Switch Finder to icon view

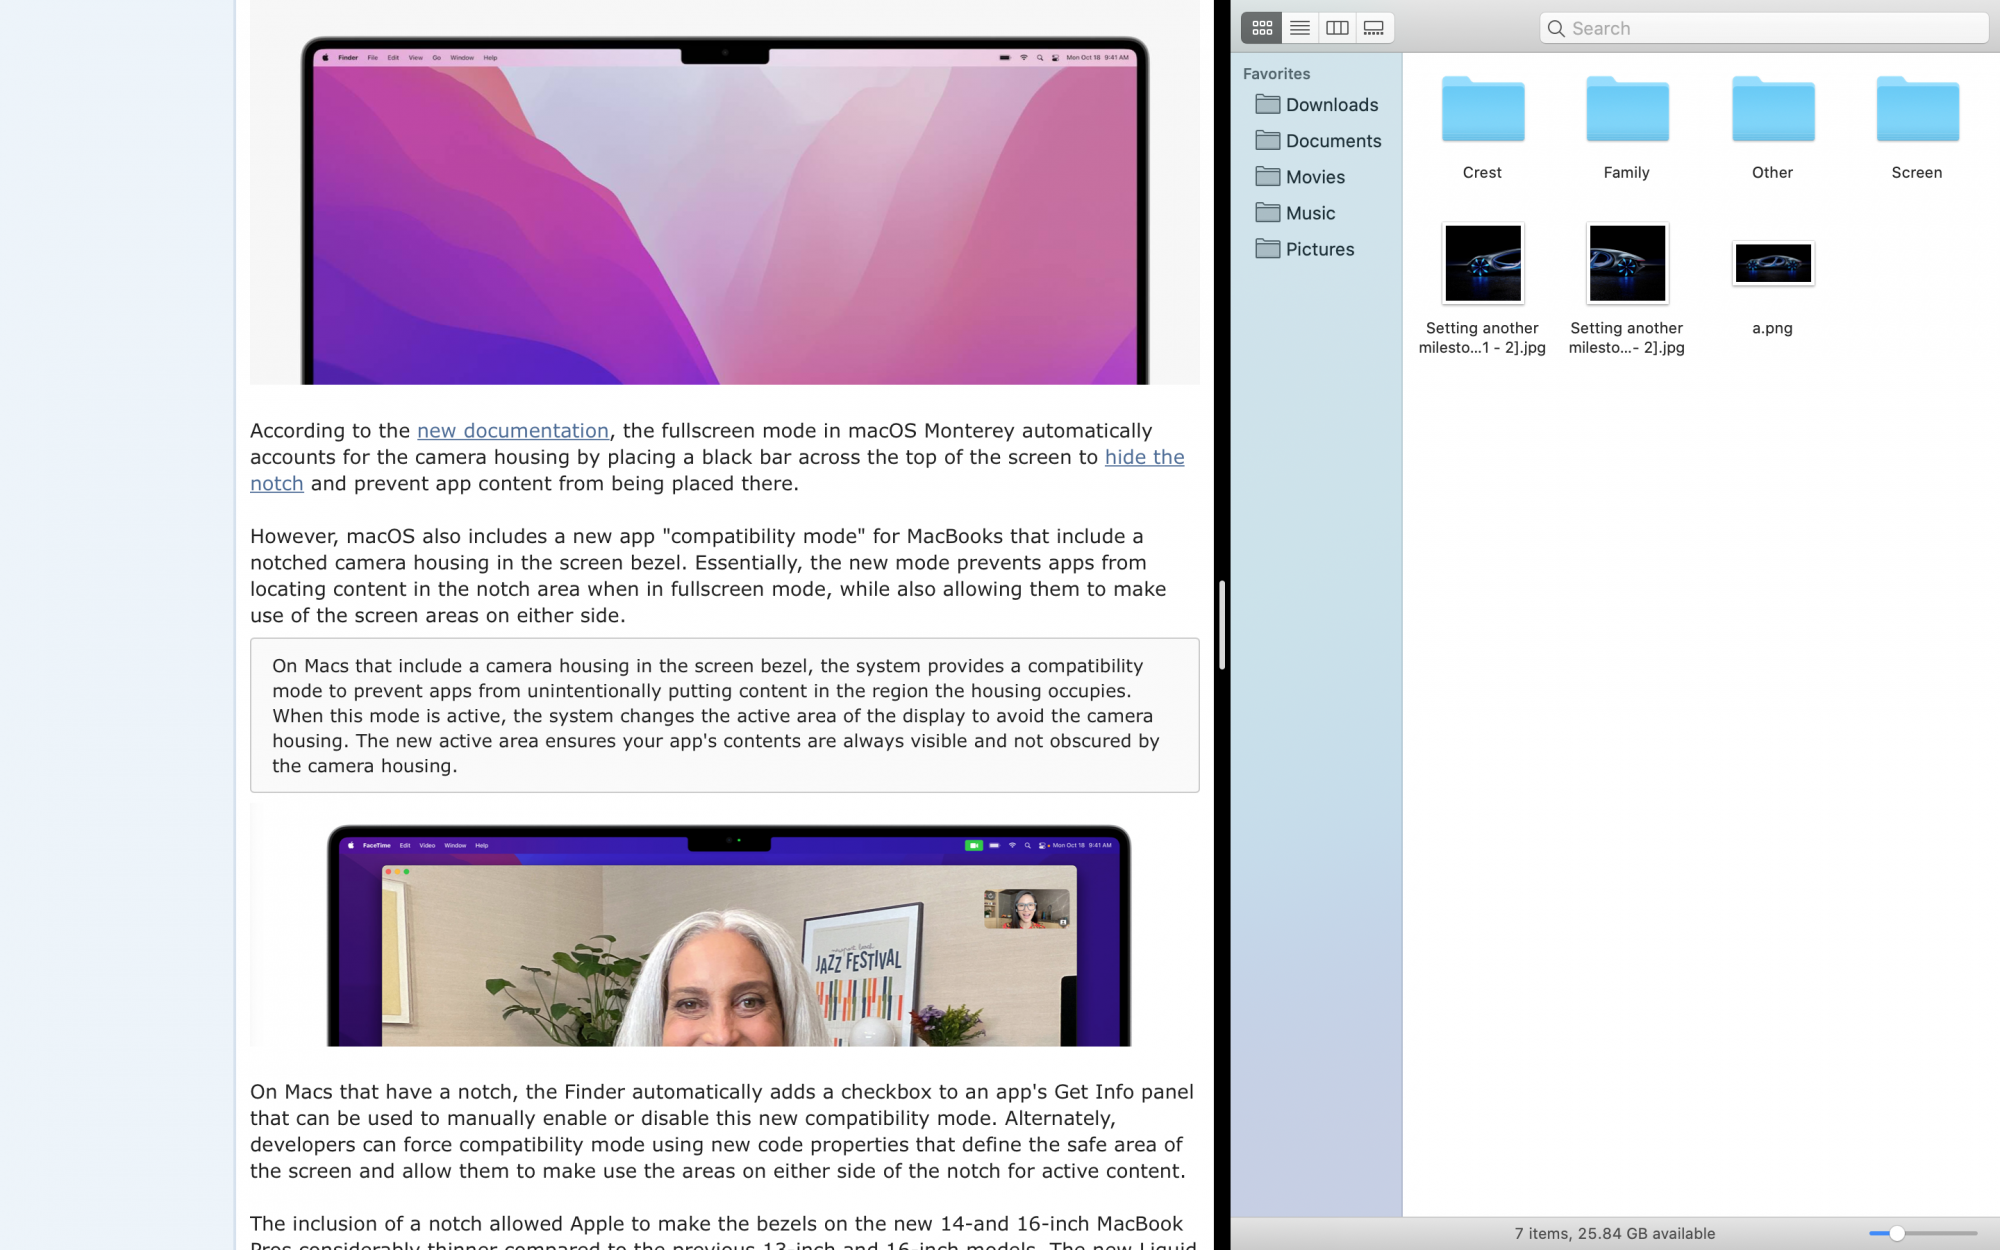pyautogui.click(x=1262, y=28)
